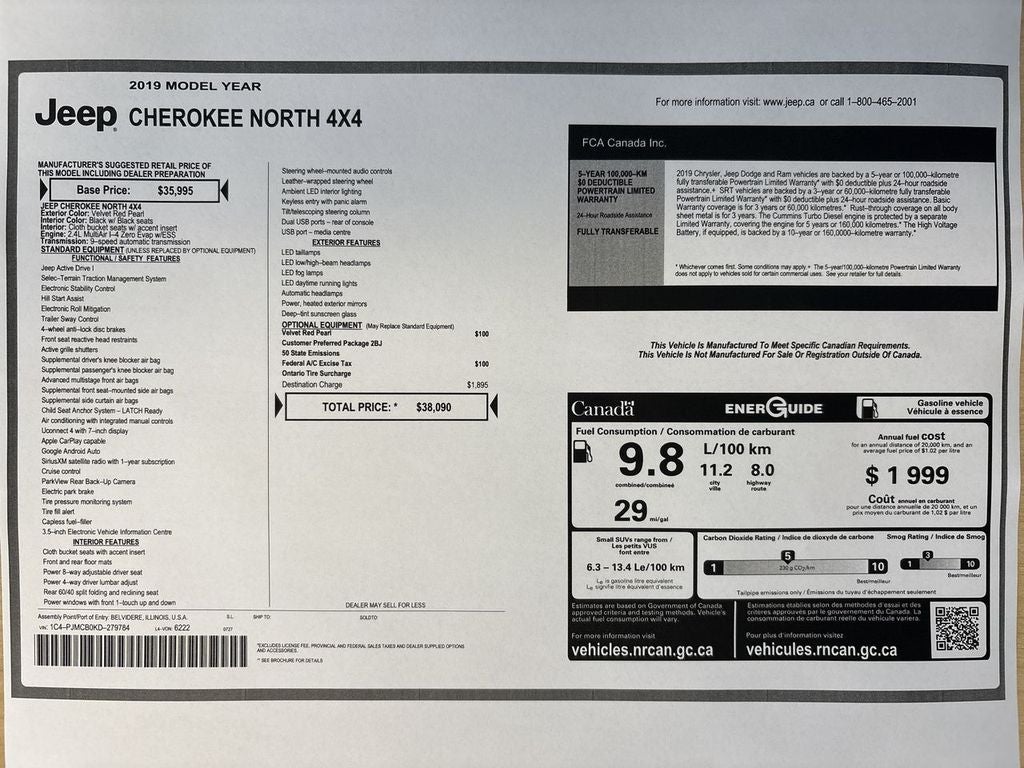Click the Transmission 9-speed automatic line

tap(116, 241)
